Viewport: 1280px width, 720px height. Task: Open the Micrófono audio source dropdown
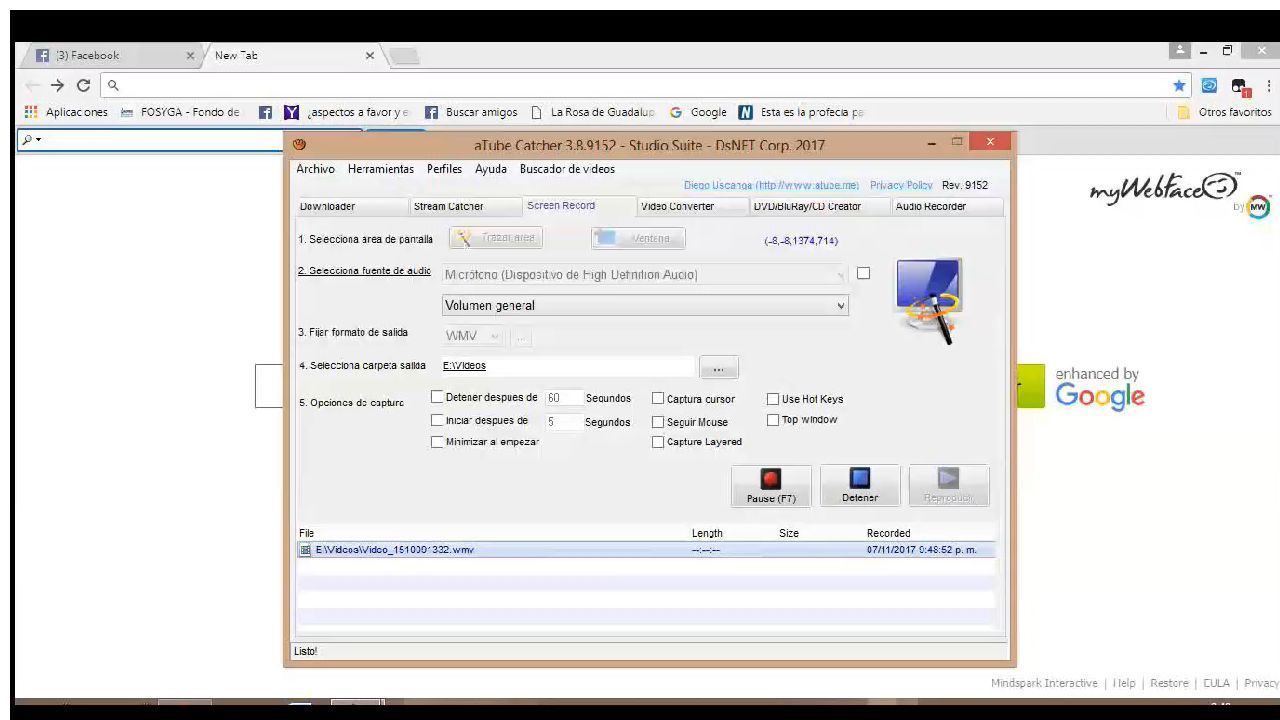(645, 274)
